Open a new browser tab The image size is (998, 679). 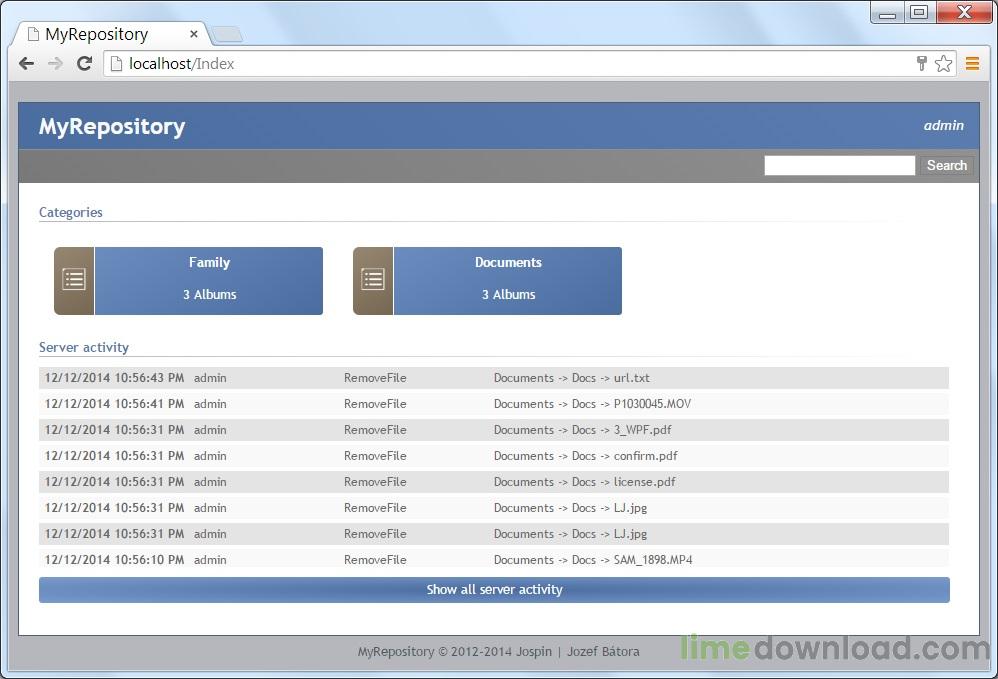coord(228,33)
